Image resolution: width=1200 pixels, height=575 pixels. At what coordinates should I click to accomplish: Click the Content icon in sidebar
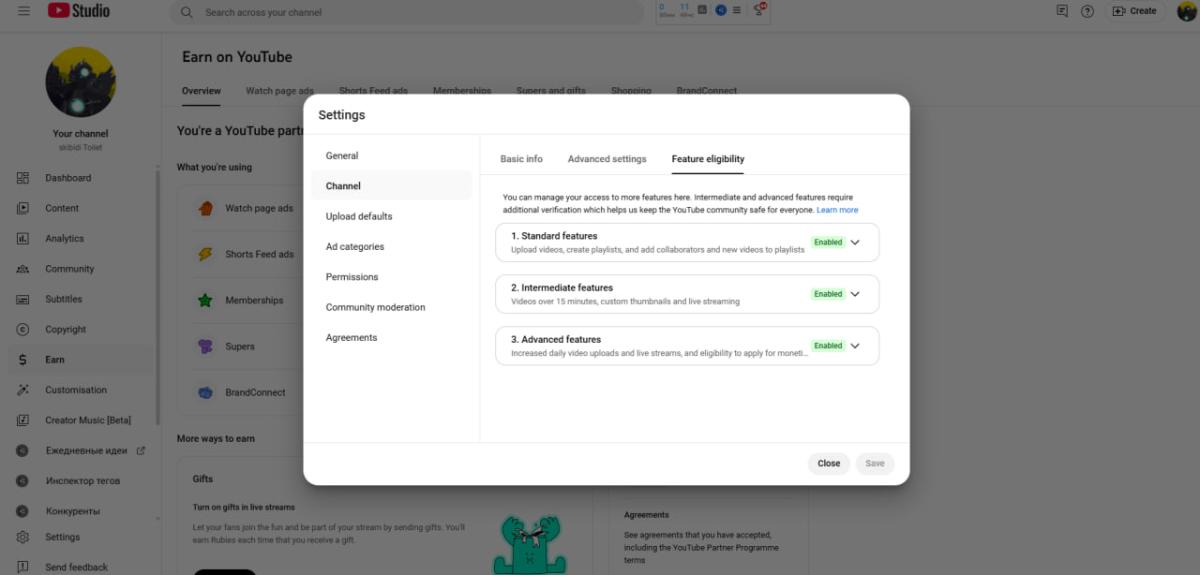23,208
